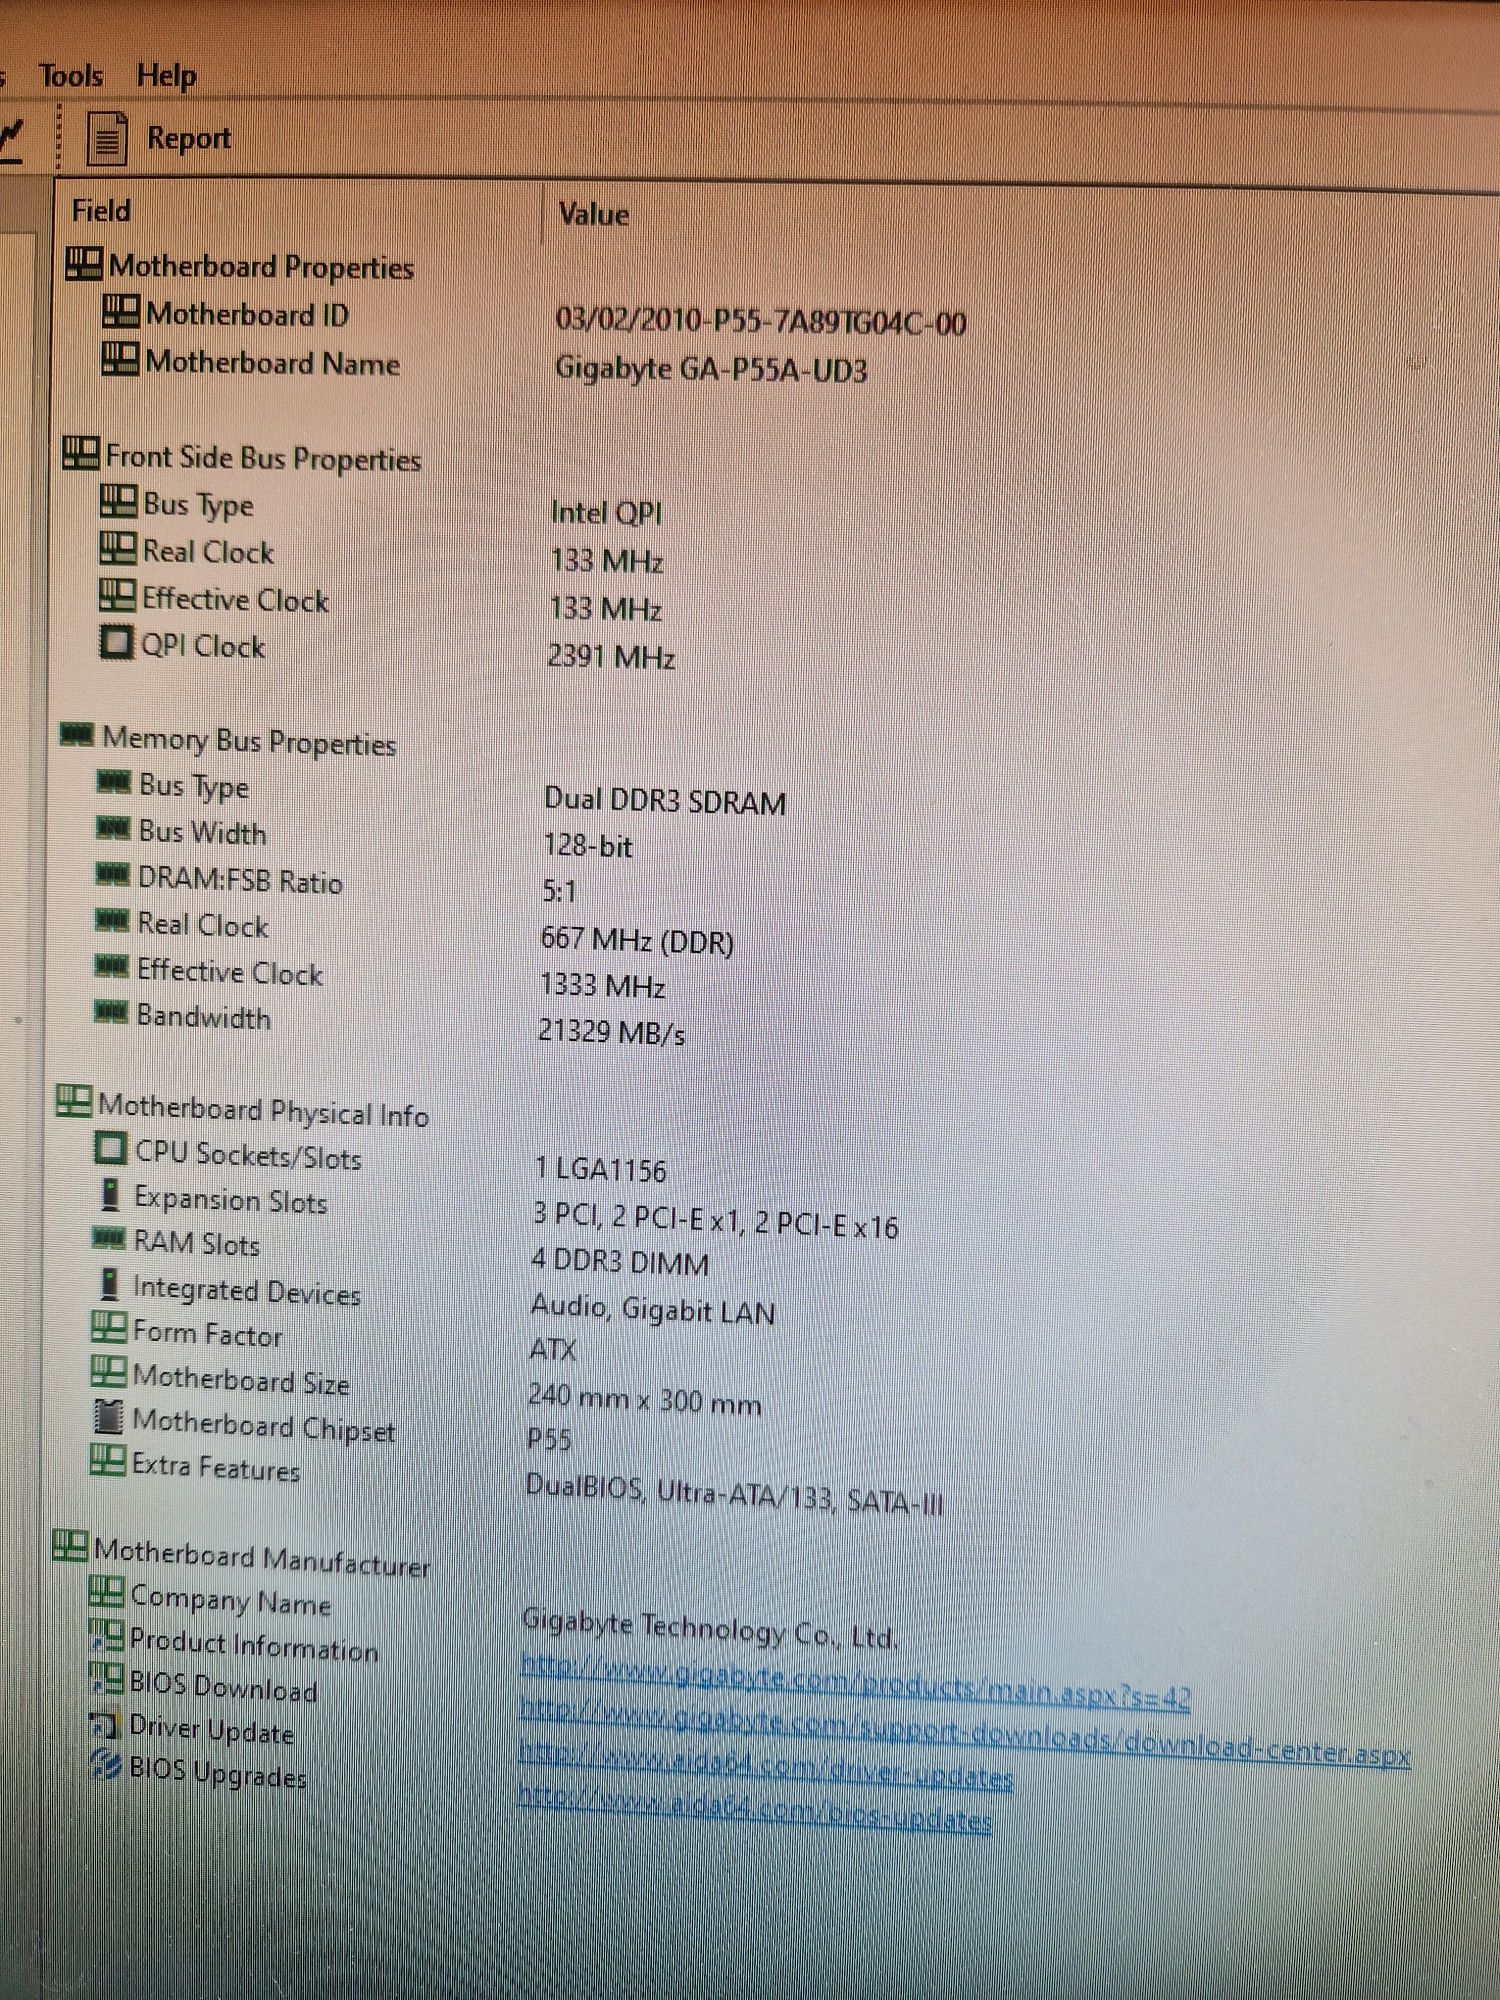Click the Expansion Slots icon

(110, 1193)
